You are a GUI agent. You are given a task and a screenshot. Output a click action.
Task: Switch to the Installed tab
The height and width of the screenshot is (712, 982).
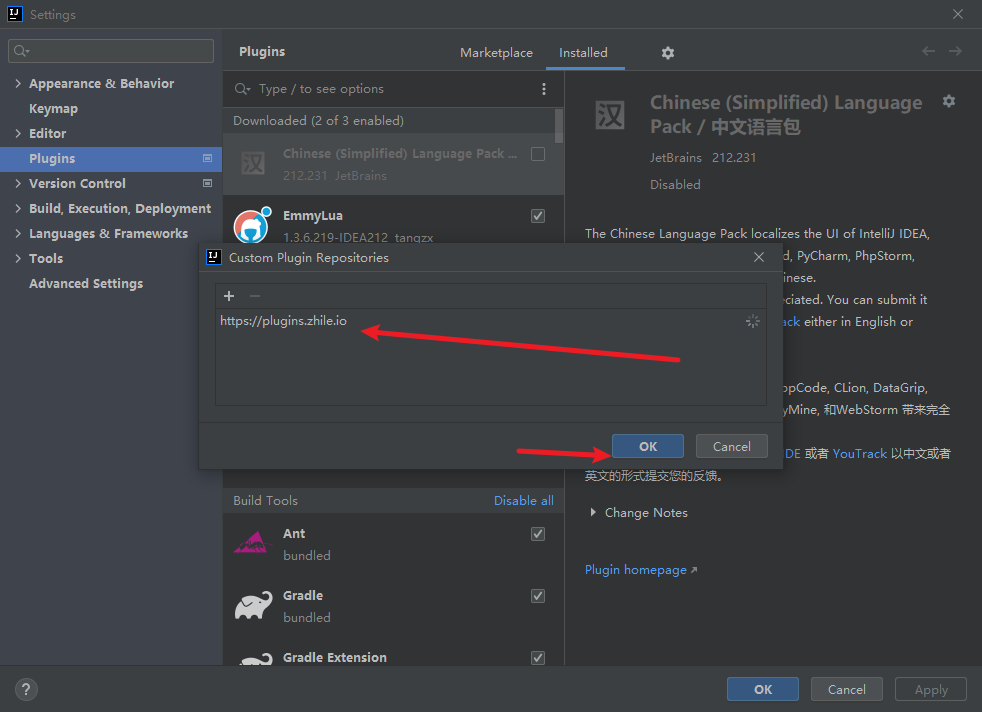pos(583,53)
